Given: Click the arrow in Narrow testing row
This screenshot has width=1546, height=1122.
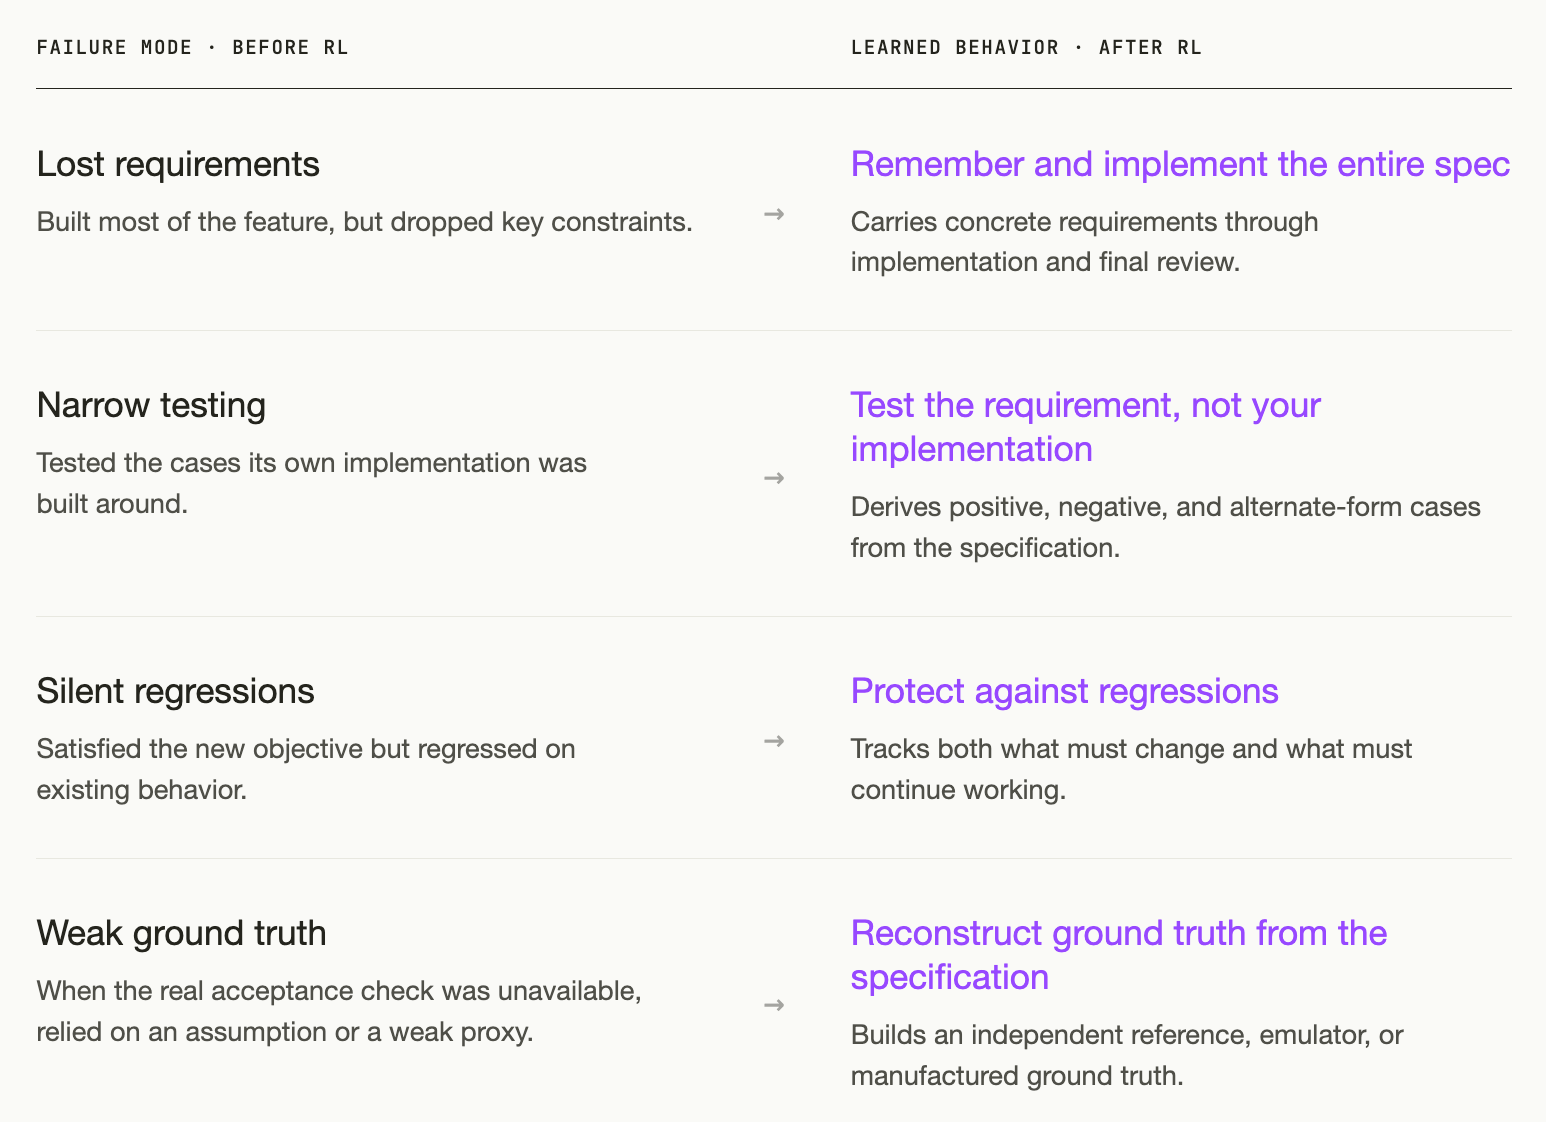Looking at the screenshot, I should tap(774, 478).
